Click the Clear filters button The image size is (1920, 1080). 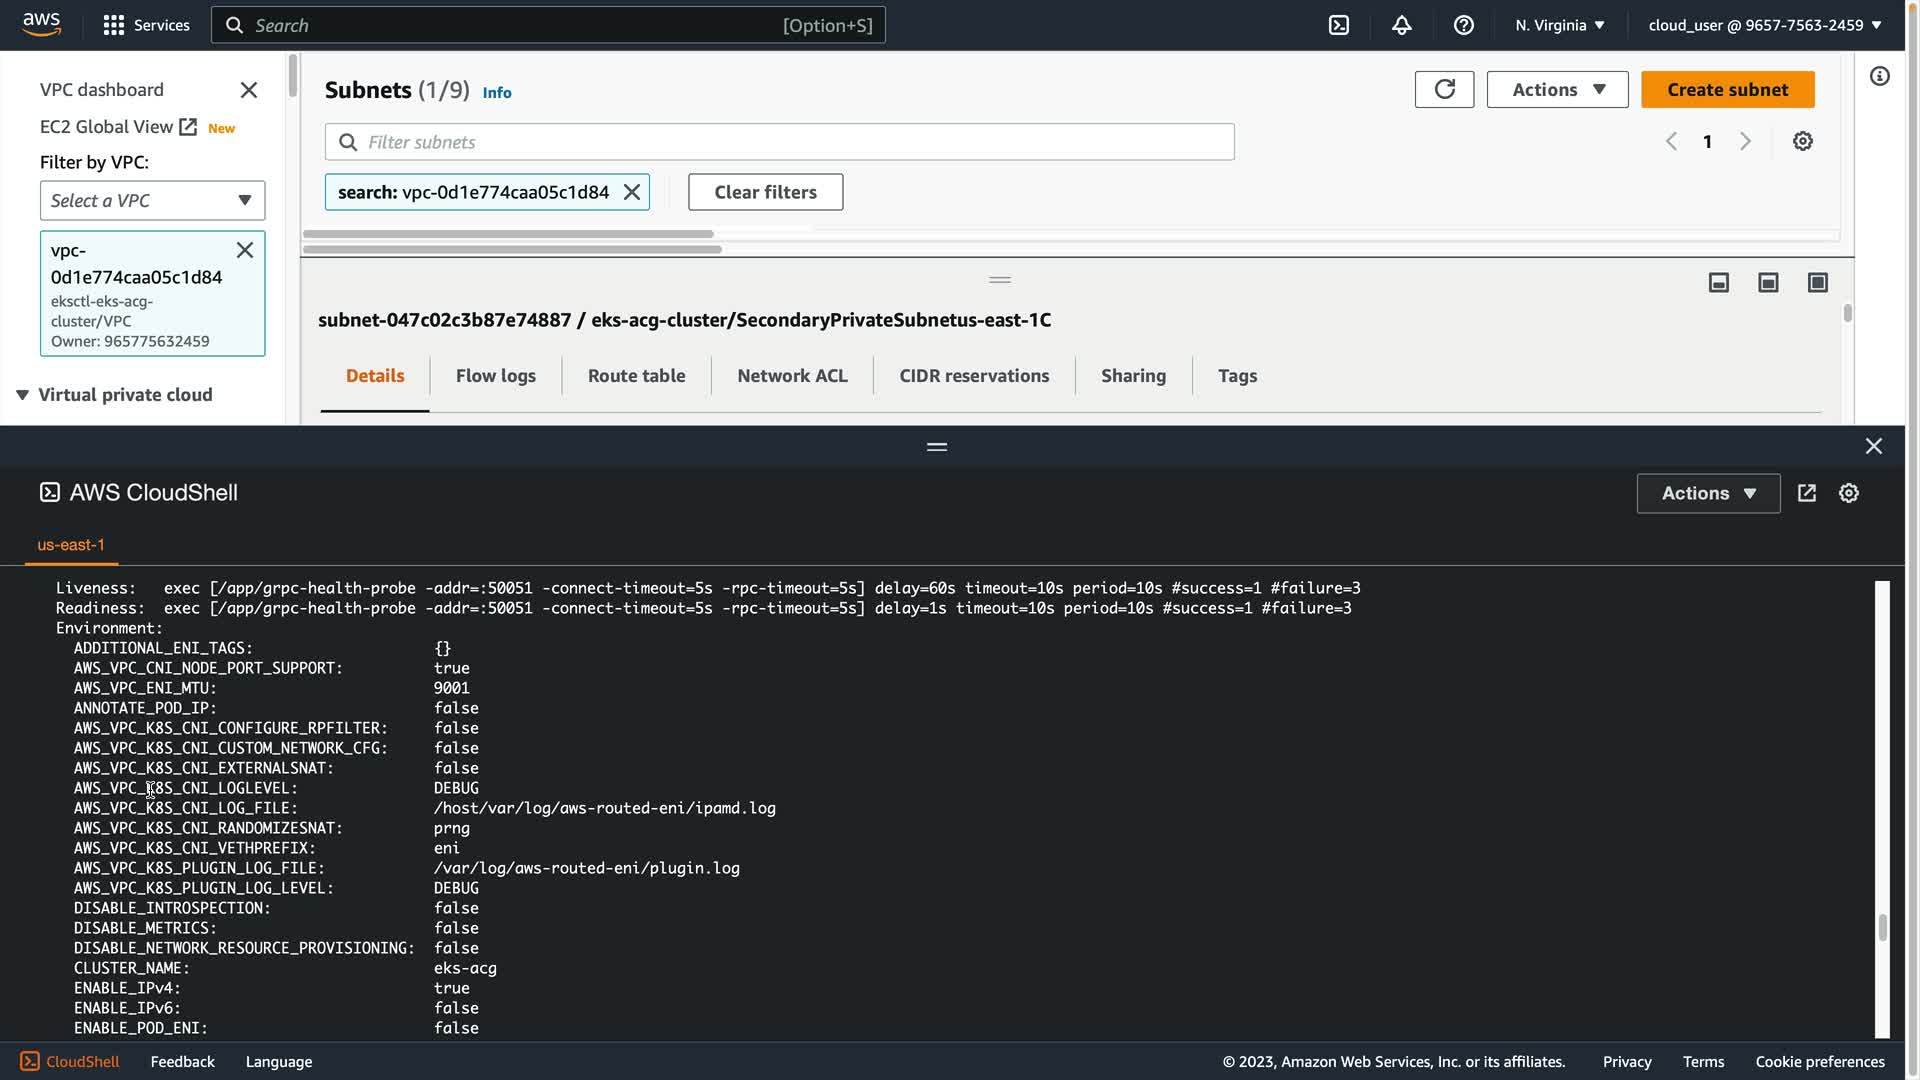tap(765, 192)
